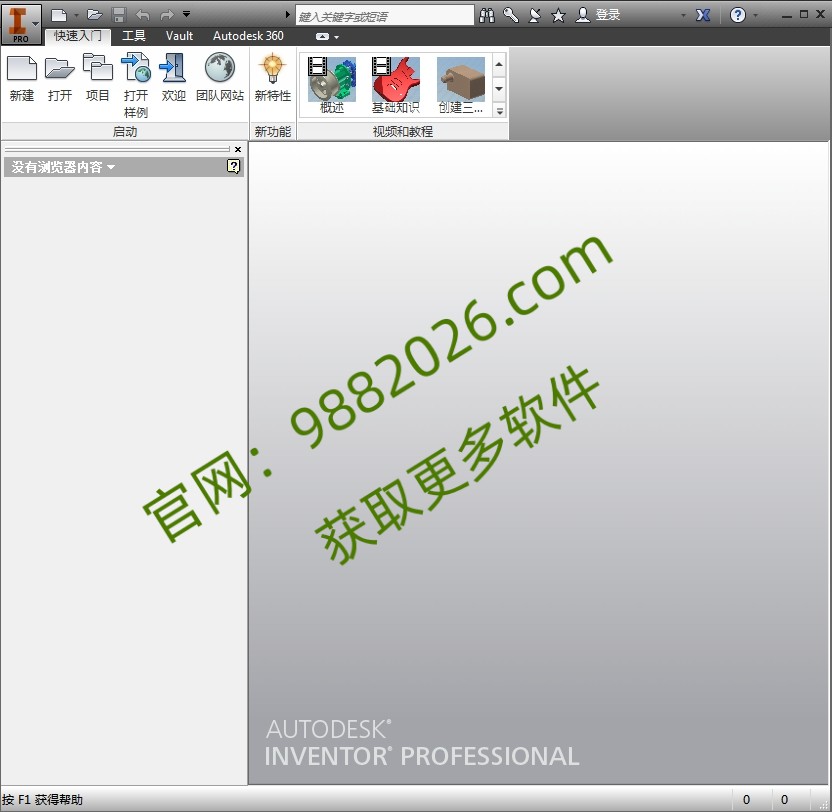This screenshot has width=832, height=812.
Task: Open Help via the question mark button
Action: pyautogui.click(x=738, y=13)
